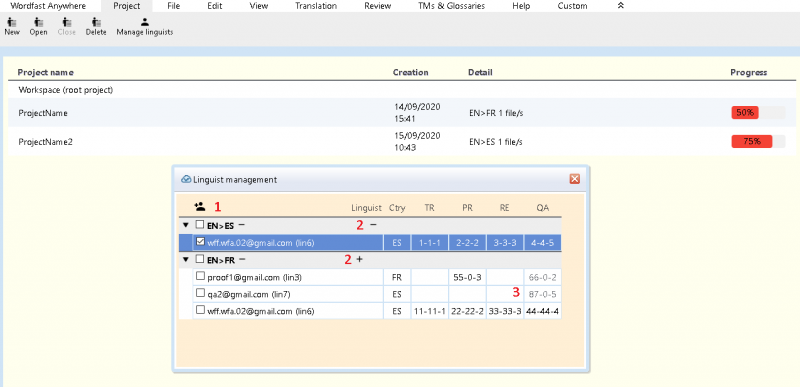Image resolution: width=800 pixels, height=387 pixels.
Task: Click add linguist icon in dialog
Action: pyautogui.click(x=200, y=207)
